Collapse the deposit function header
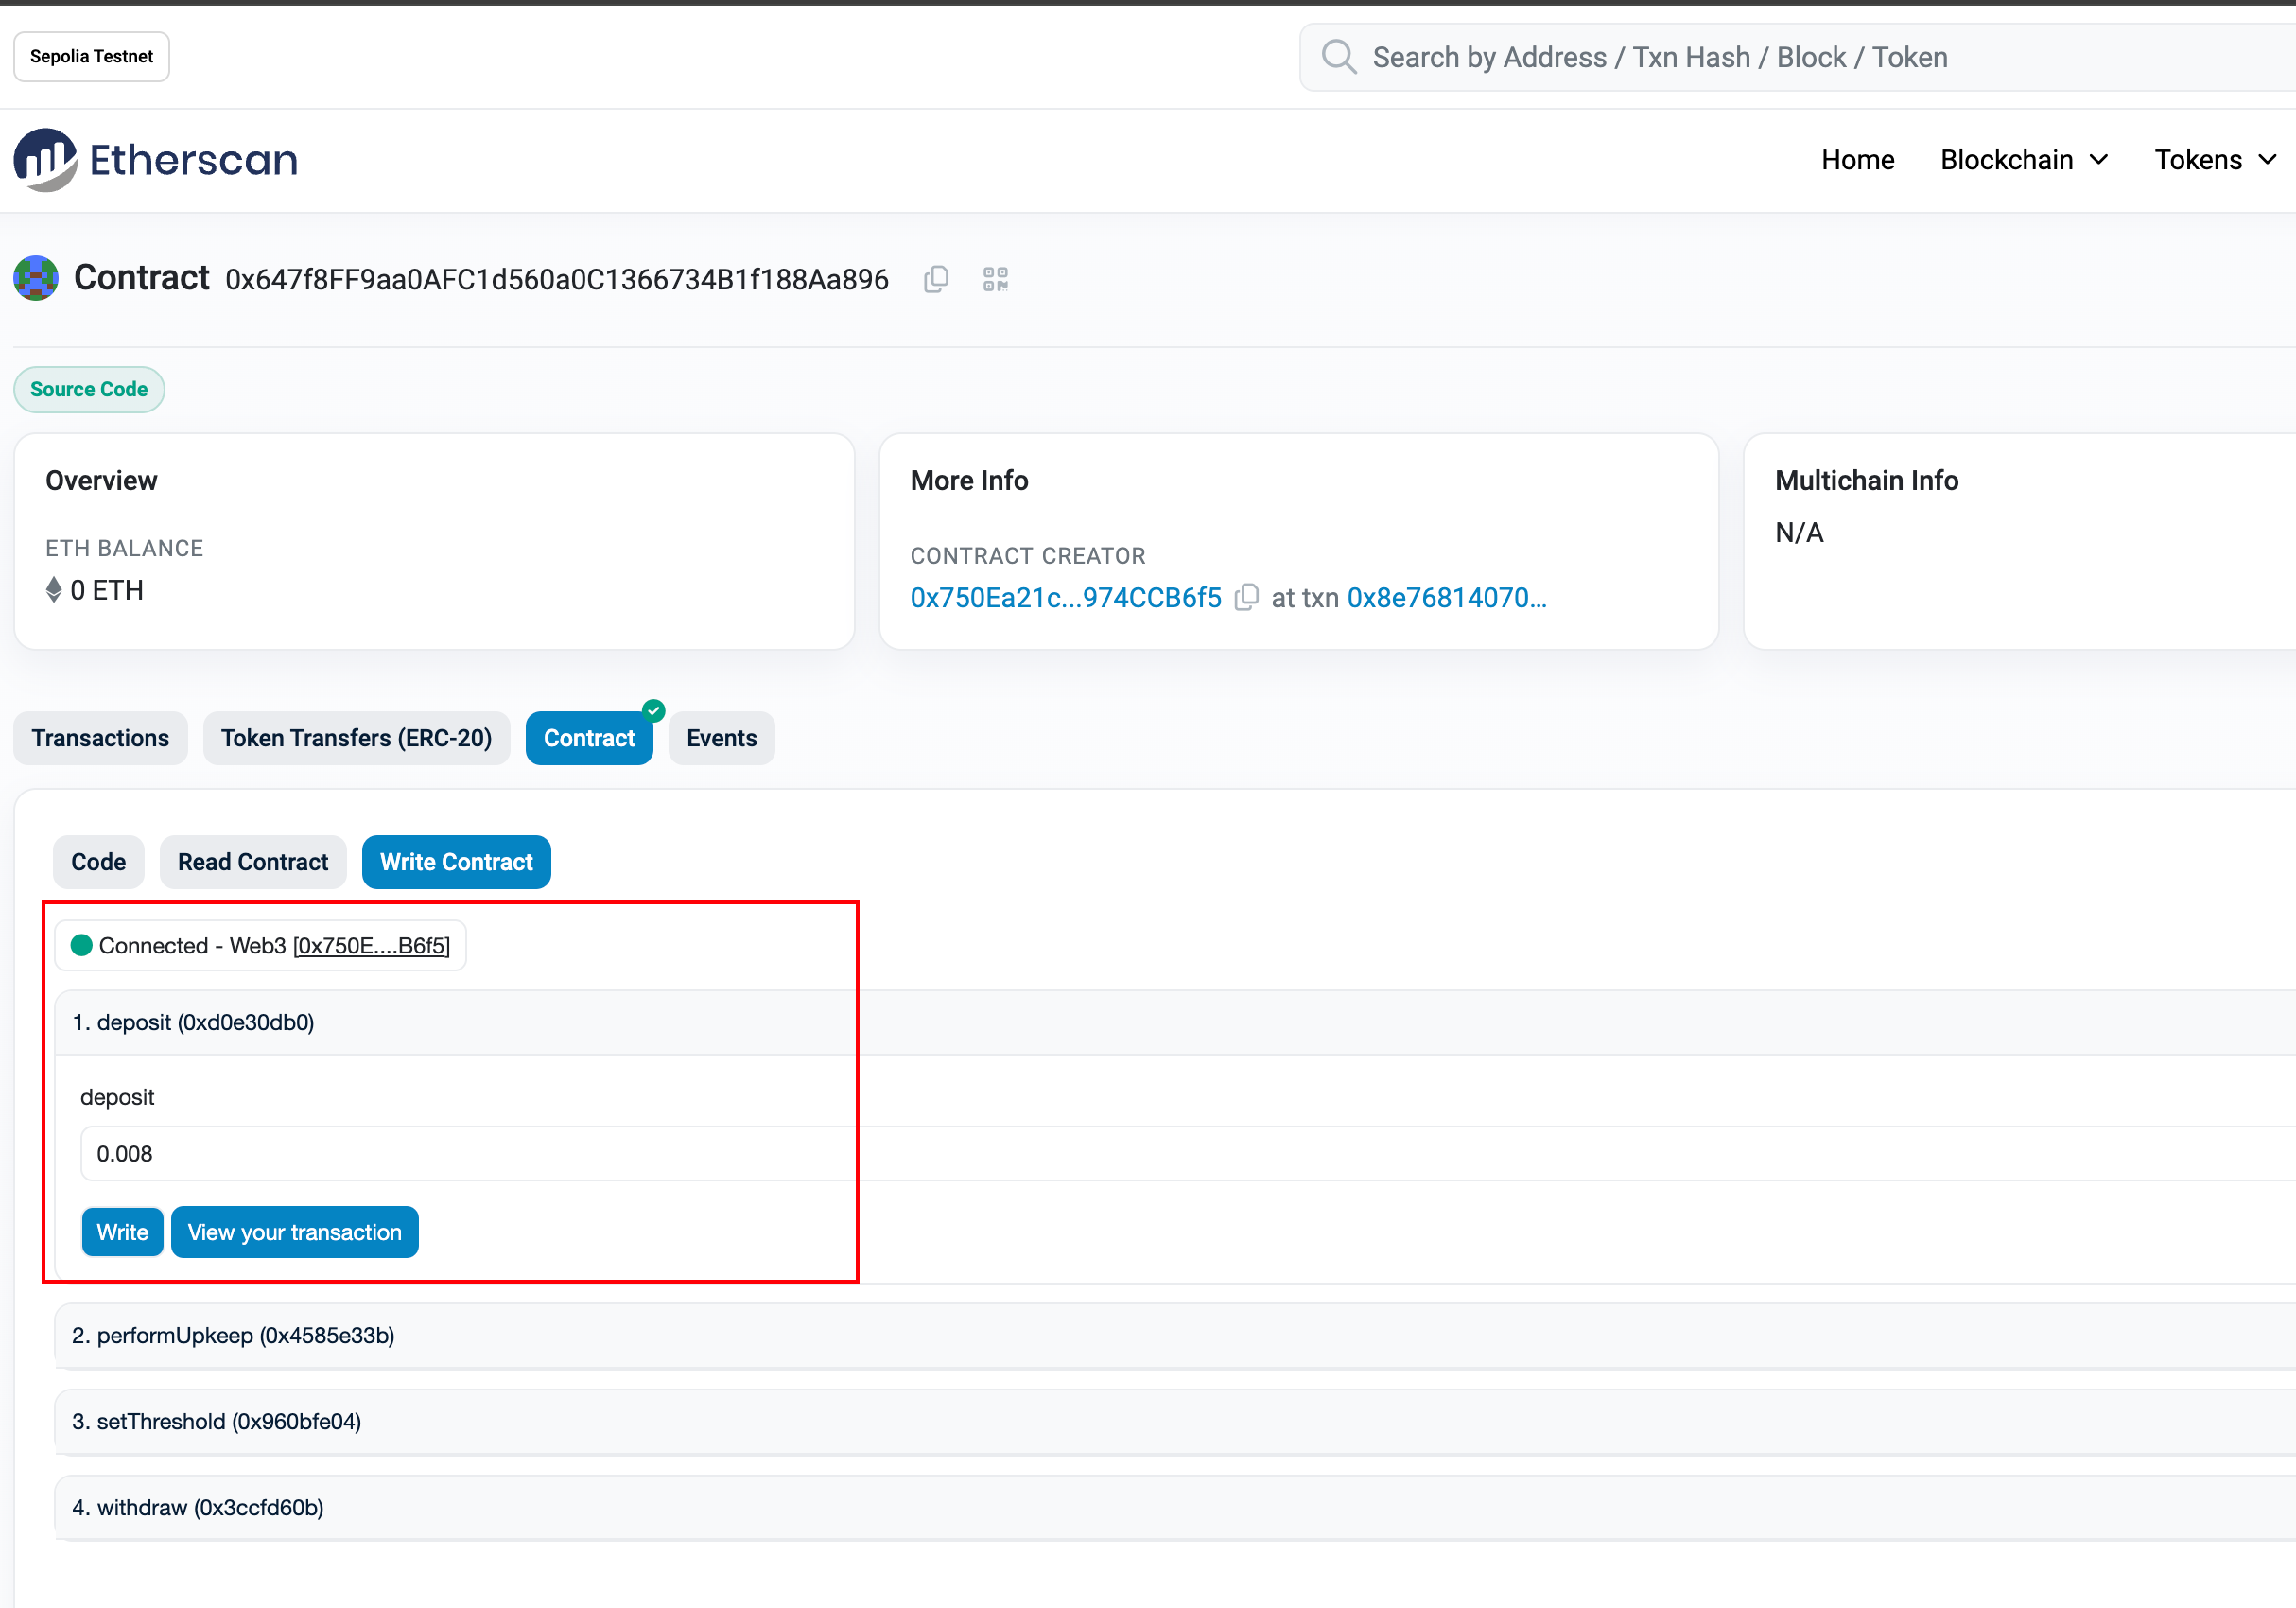Viewport: 2296px width, 1608px height. click(1175, 1023)
